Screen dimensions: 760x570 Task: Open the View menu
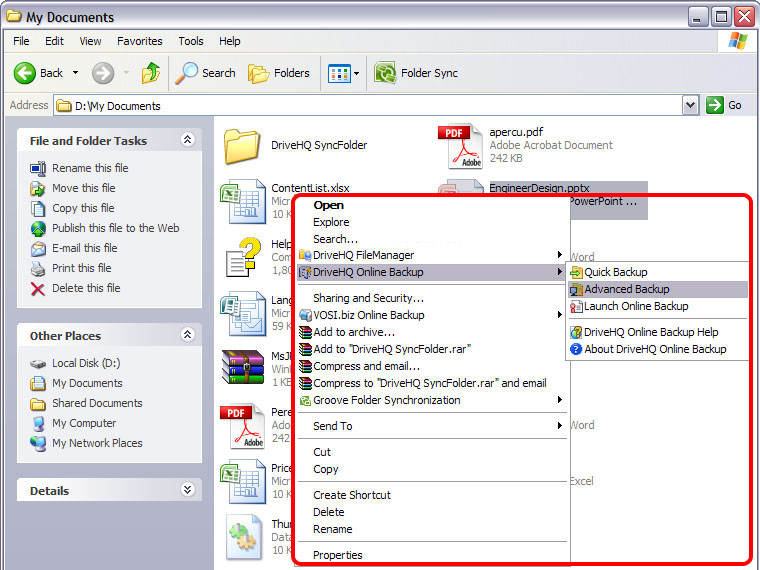point(90,41)
